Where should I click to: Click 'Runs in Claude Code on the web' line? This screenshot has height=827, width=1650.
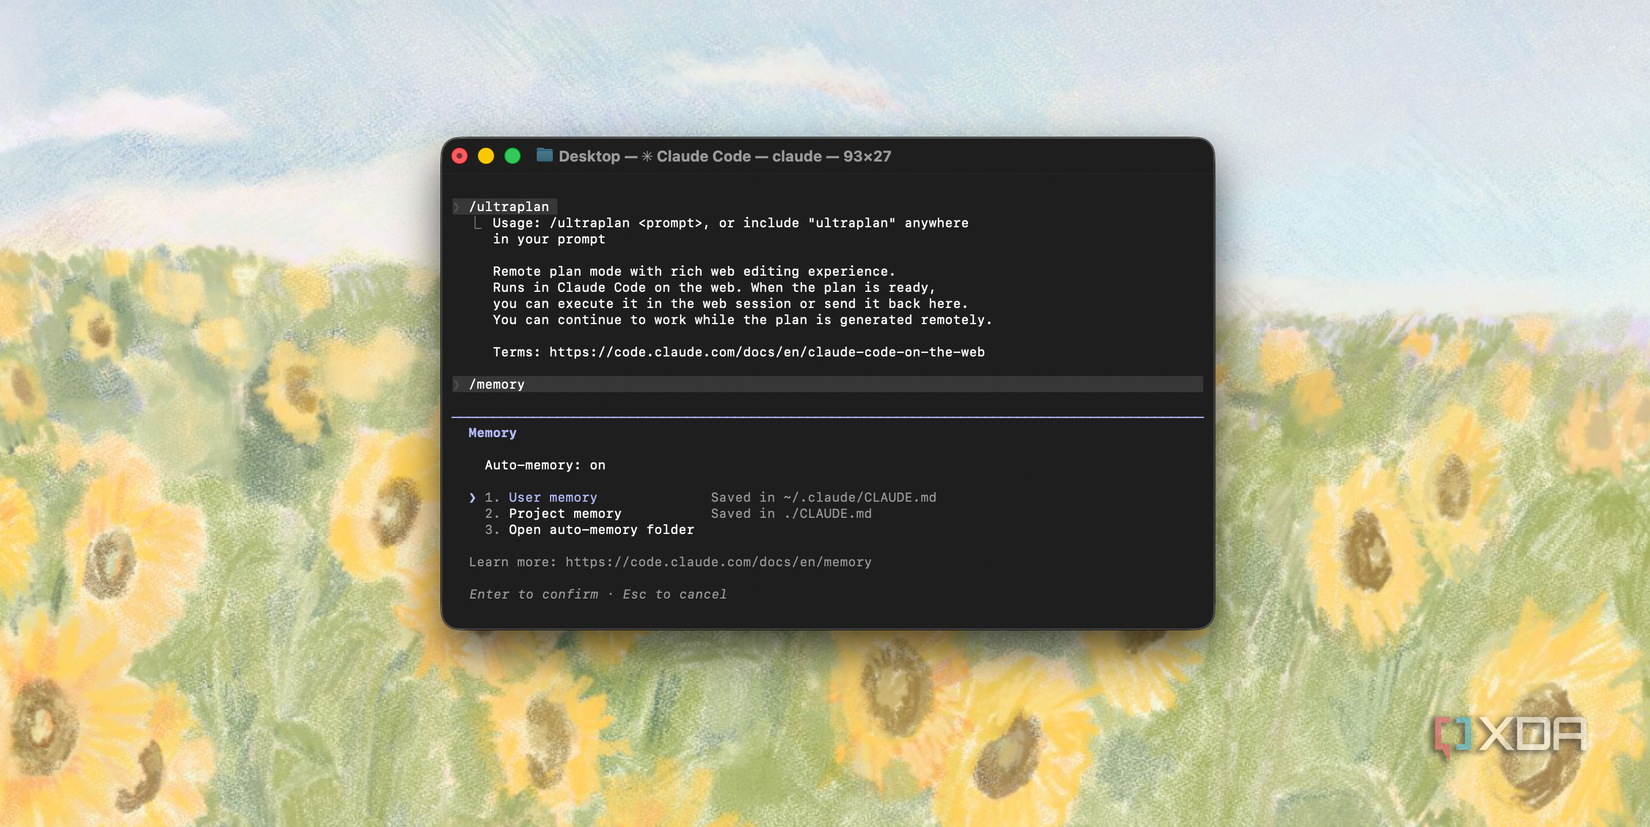coord(714,287)
